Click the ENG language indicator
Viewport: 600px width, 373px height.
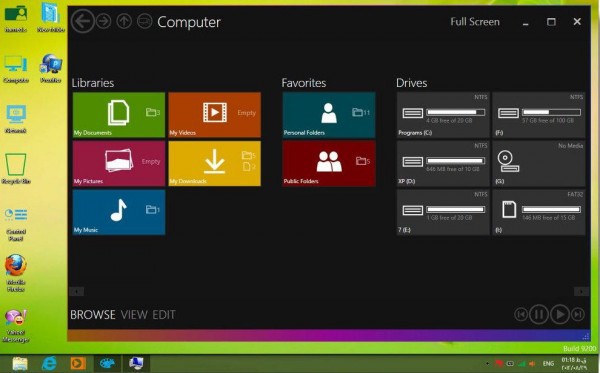coord(548,364)
